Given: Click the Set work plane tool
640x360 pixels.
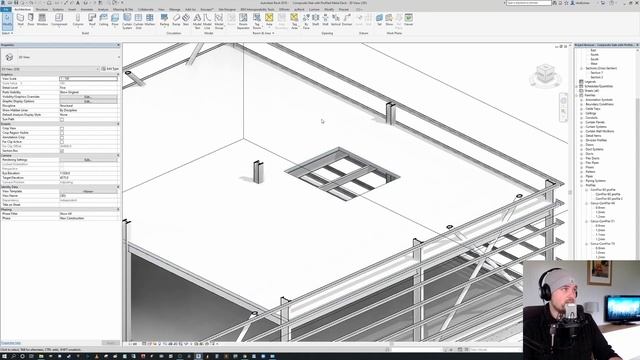Looking at the screenshot, I should click(x=379, y=20).
